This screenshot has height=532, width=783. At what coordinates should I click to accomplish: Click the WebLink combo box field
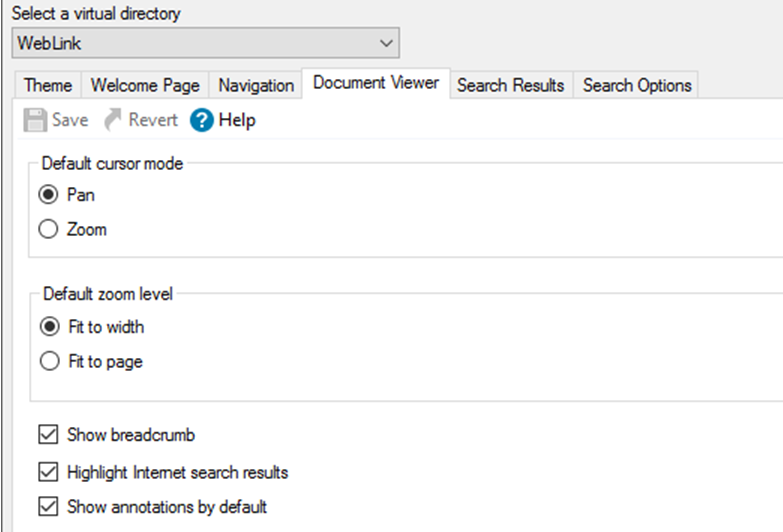206,43
